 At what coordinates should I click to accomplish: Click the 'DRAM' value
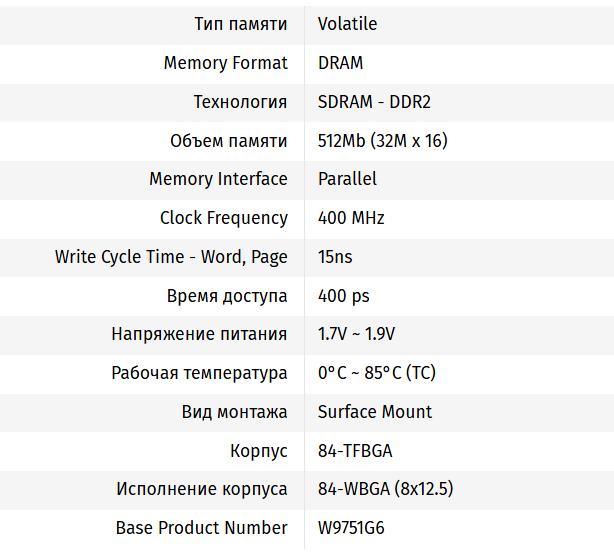point(340,63)
